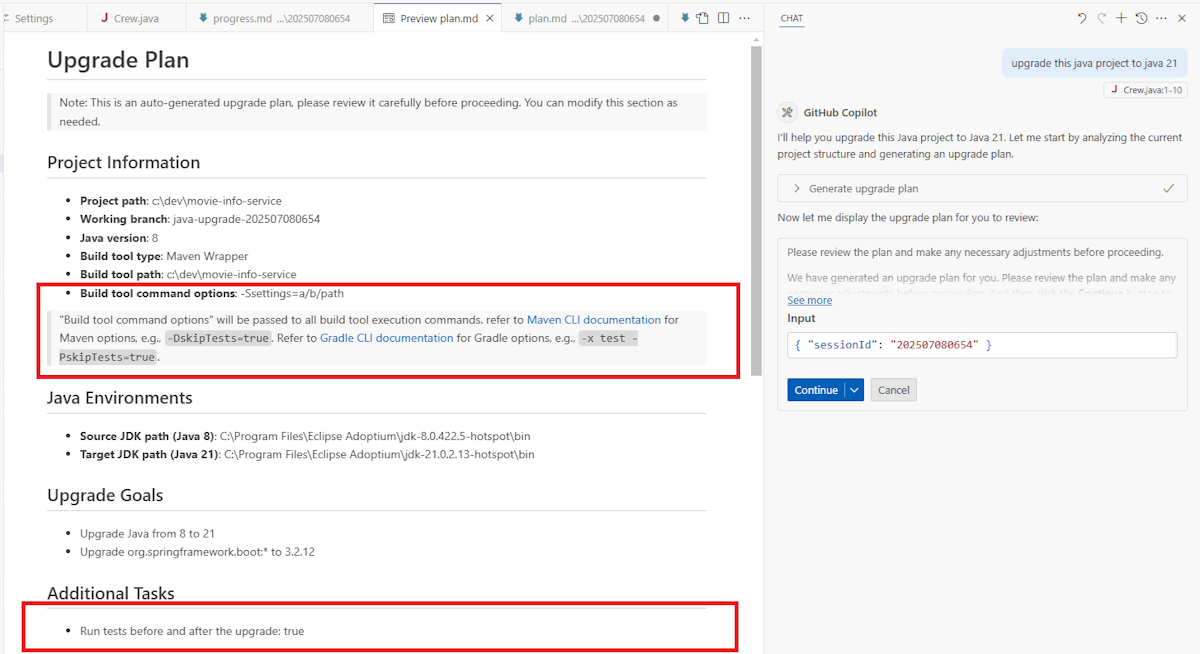The width and height of the screenshot is (1200, 654).
Task: Click the undo last request icon in chat
Action: (1082, 18)
